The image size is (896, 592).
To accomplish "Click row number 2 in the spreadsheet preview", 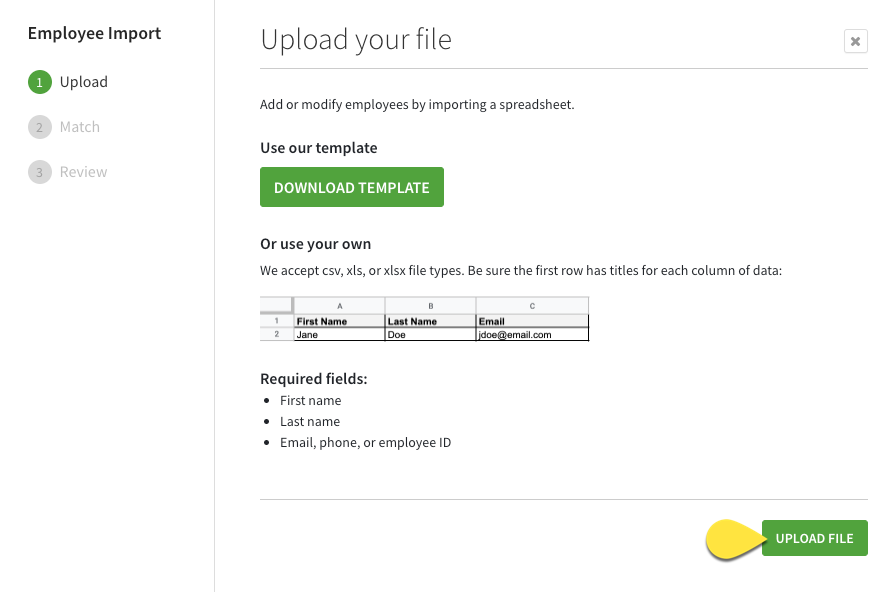I will coord(275,334).
